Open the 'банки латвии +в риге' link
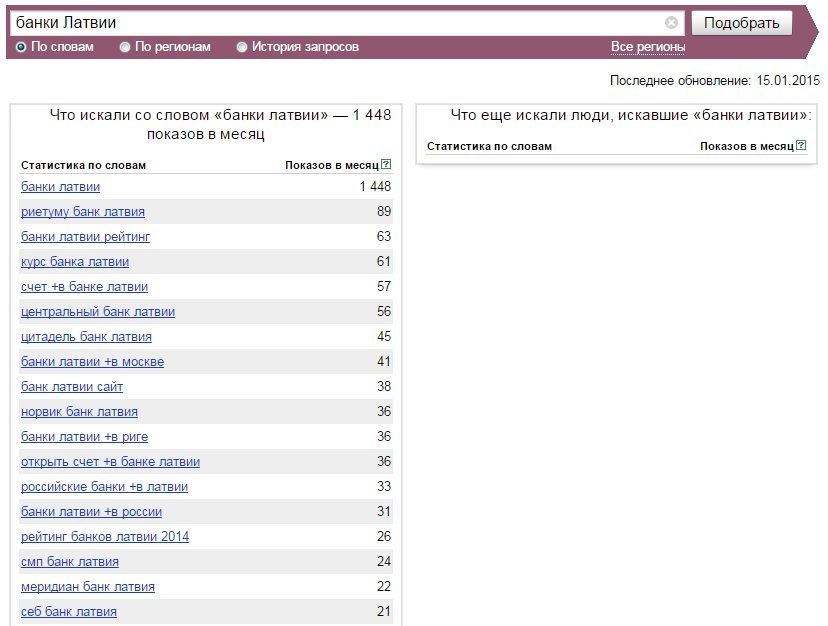 84,437
